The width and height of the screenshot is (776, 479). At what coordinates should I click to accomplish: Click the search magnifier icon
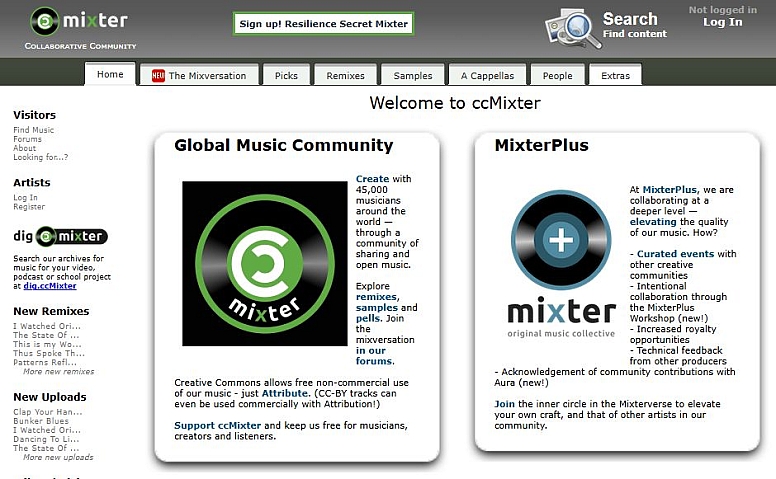coord(573,28)
